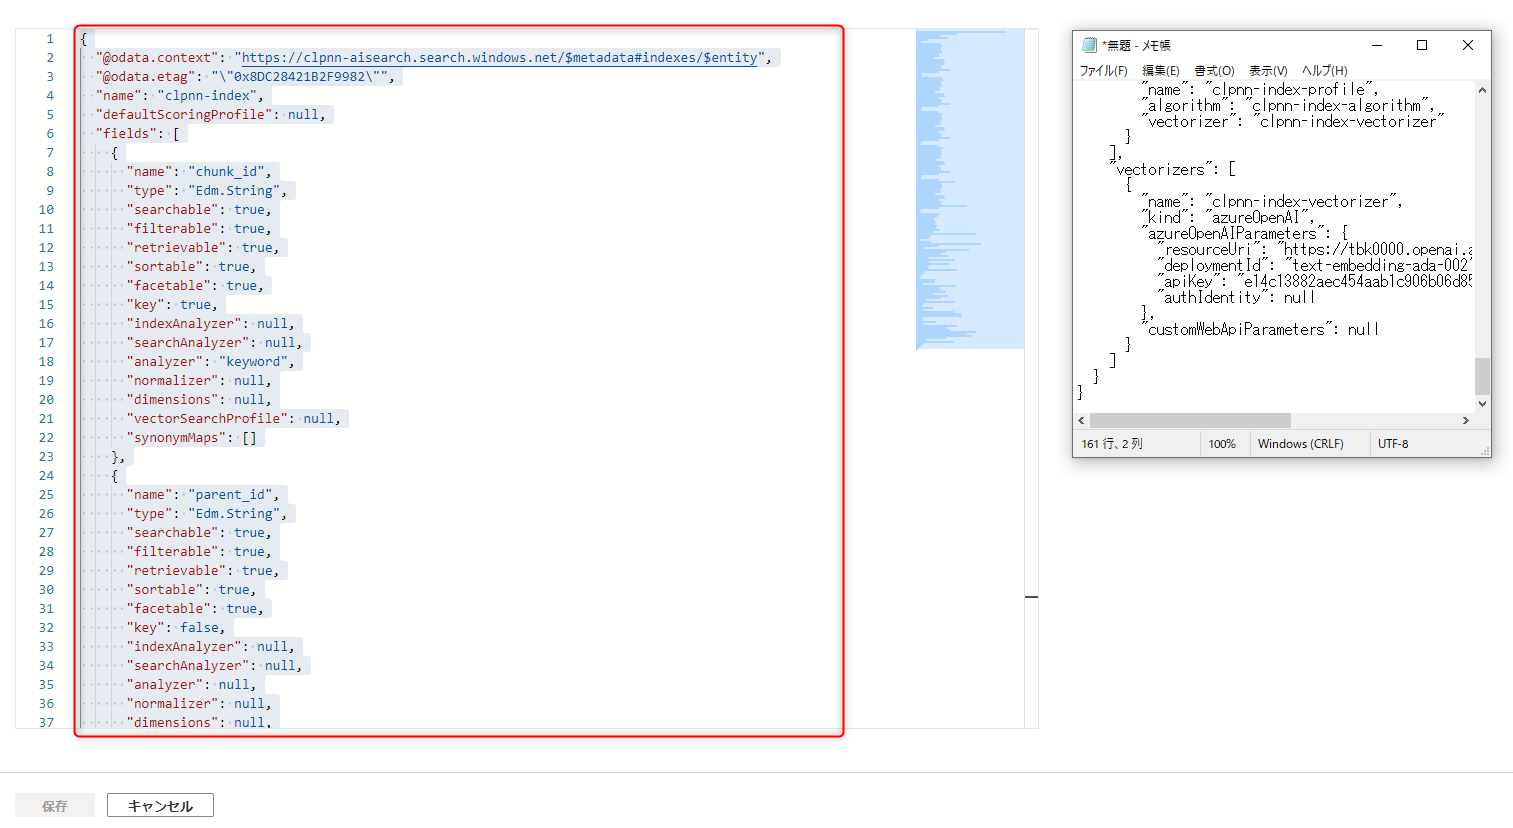Click Notepad's vertical scroll up arrow

click(1482, 90)
